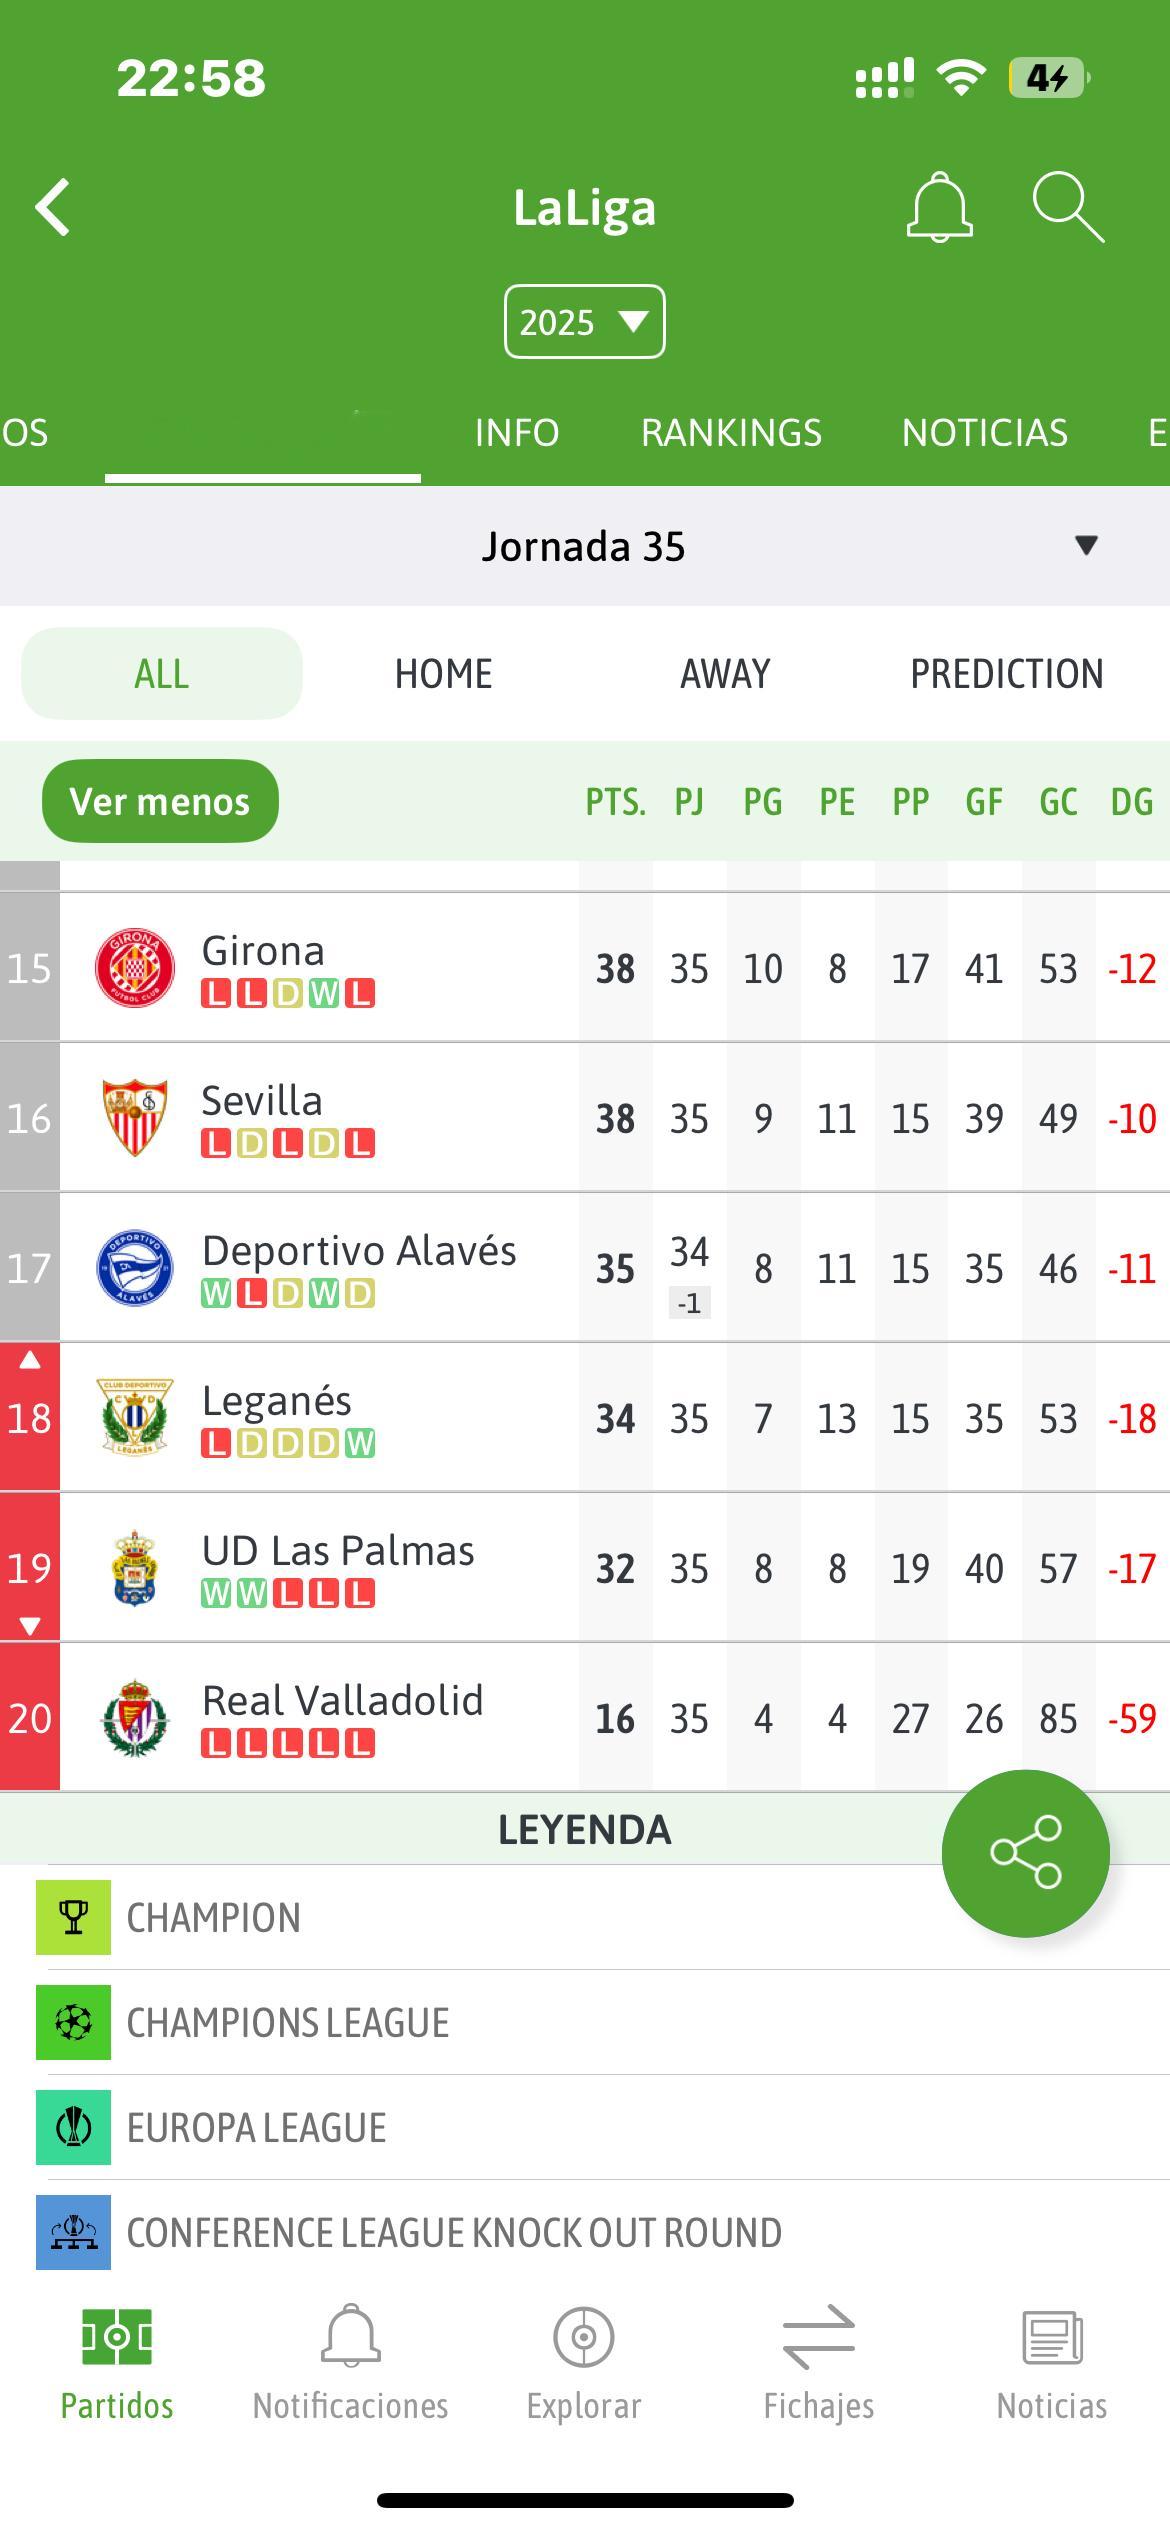Tap the CHAMPIONS LEAGUE legend color swatch
Image resolution: width=1170 pixels, height=2532 pixels.
tap(73, 2023)
